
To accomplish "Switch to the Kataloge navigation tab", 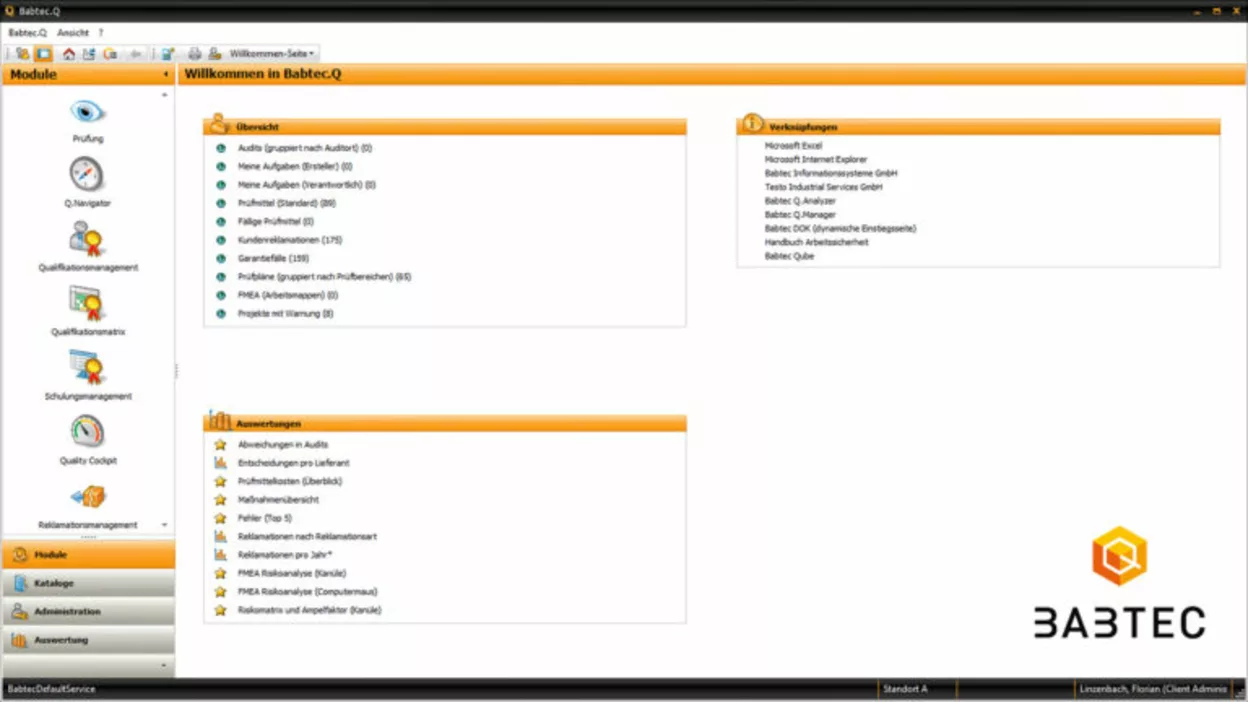I will pyautogui.click(x=88, y=583).
